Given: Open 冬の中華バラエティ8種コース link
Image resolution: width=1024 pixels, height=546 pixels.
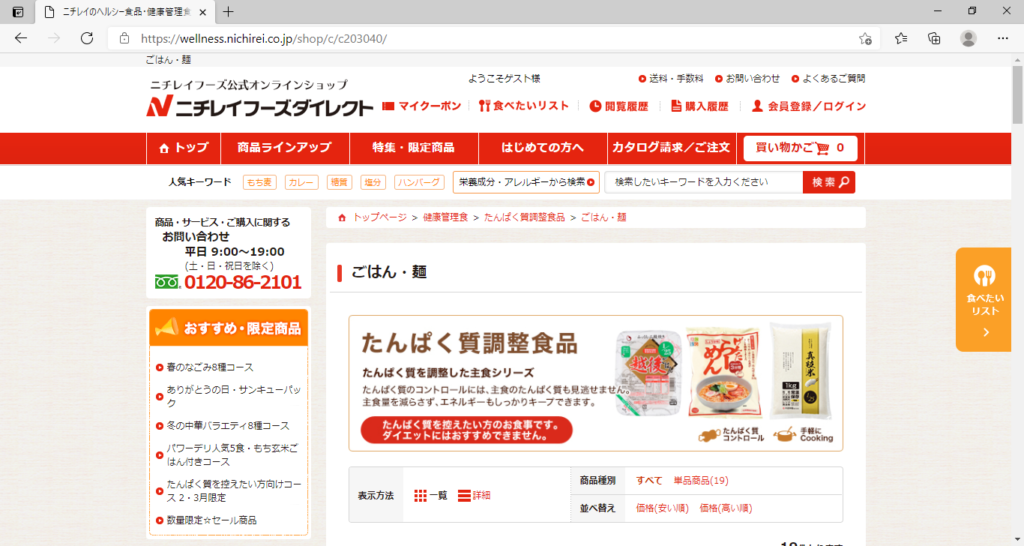Looking at the screenshot, I should click(228, 426).
